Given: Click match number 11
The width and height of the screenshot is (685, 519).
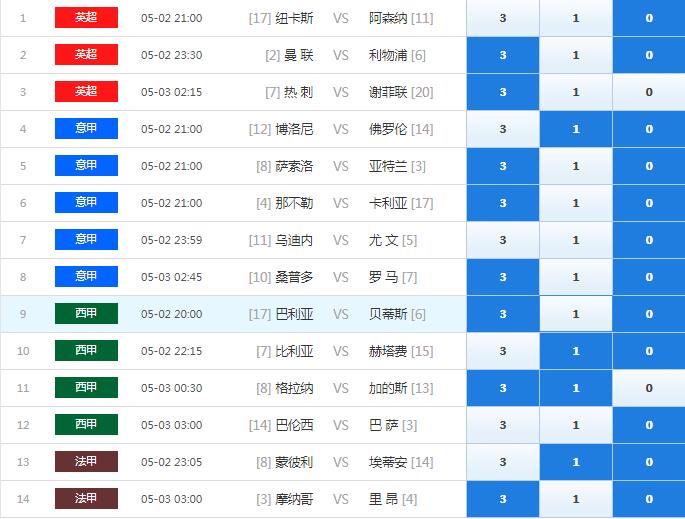Looking at the screenshot, I should 23,388.
